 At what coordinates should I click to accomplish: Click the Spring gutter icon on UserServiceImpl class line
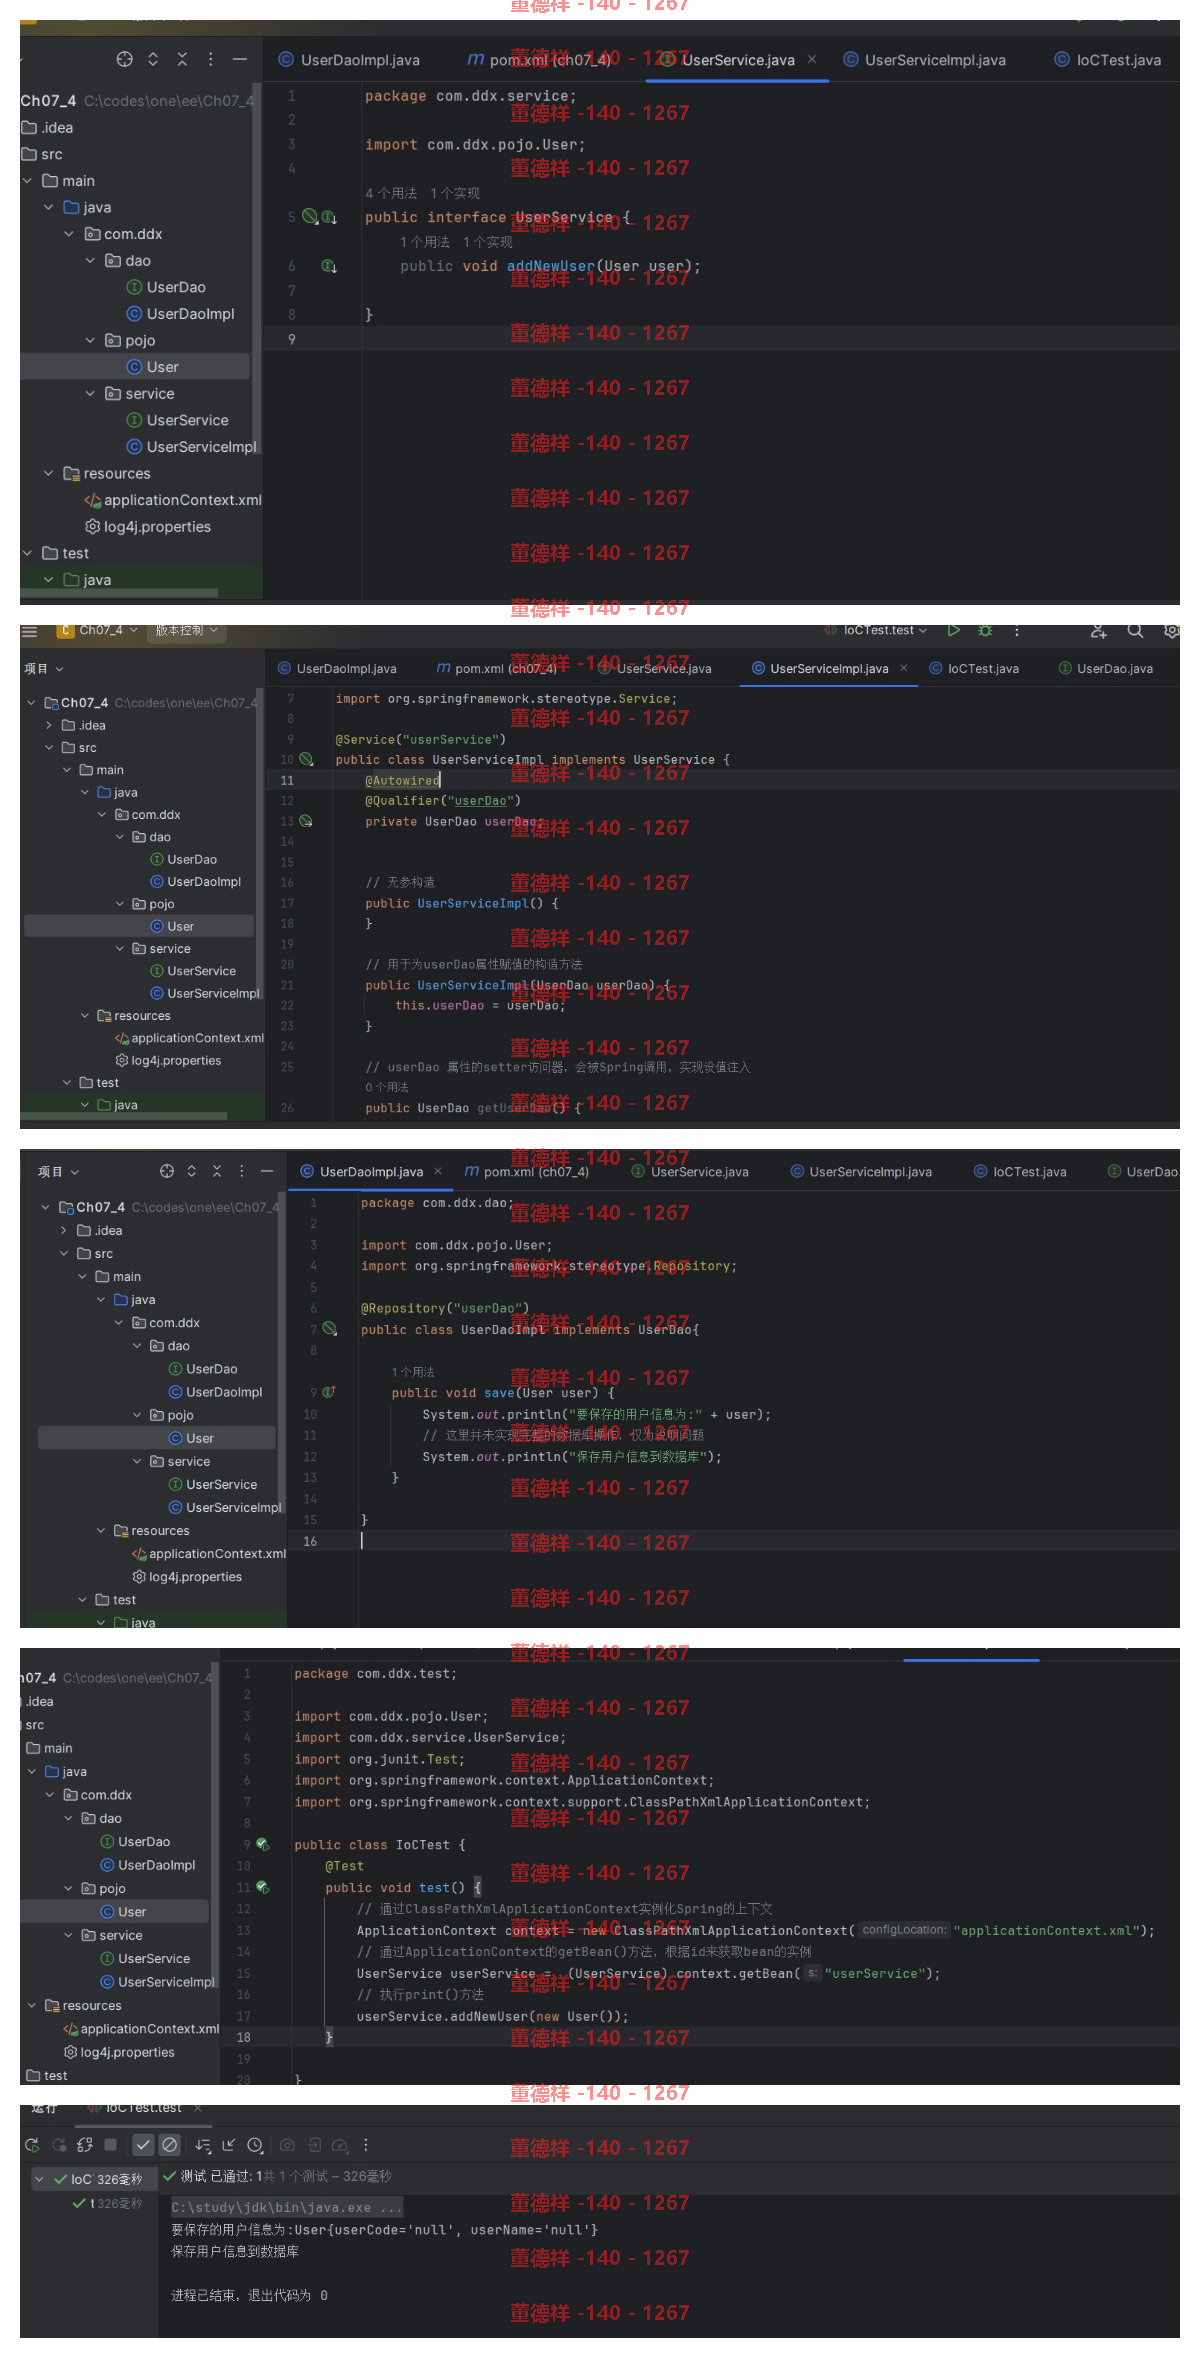[x=306, y=759]
